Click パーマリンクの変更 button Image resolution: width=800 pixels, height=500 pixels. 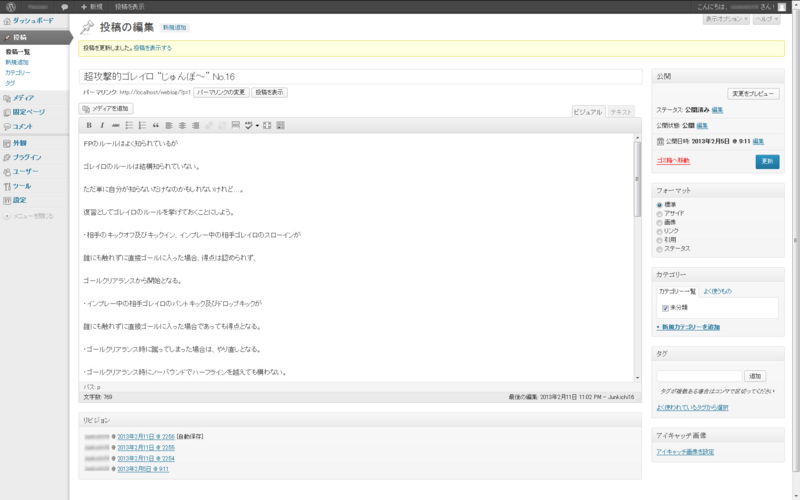[x=221, y=93]
